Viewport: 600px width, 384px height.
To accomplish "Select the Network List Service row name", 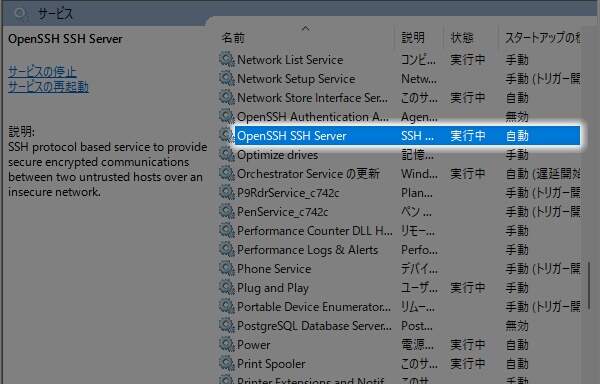I will click(x=290, y=60).
